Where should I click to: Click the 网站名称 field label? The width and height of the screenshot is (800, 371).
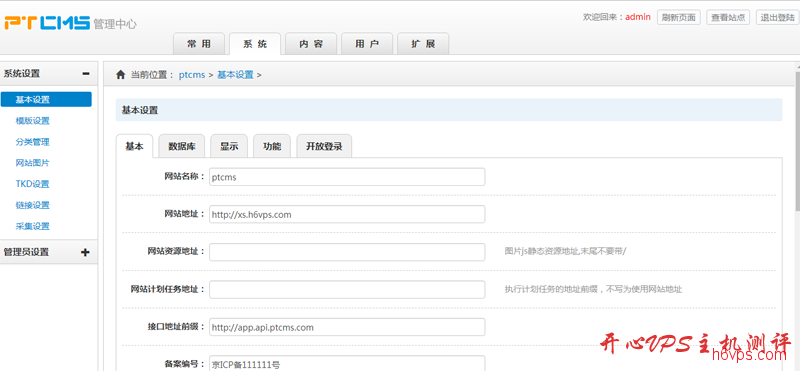(x=184, y=177)
